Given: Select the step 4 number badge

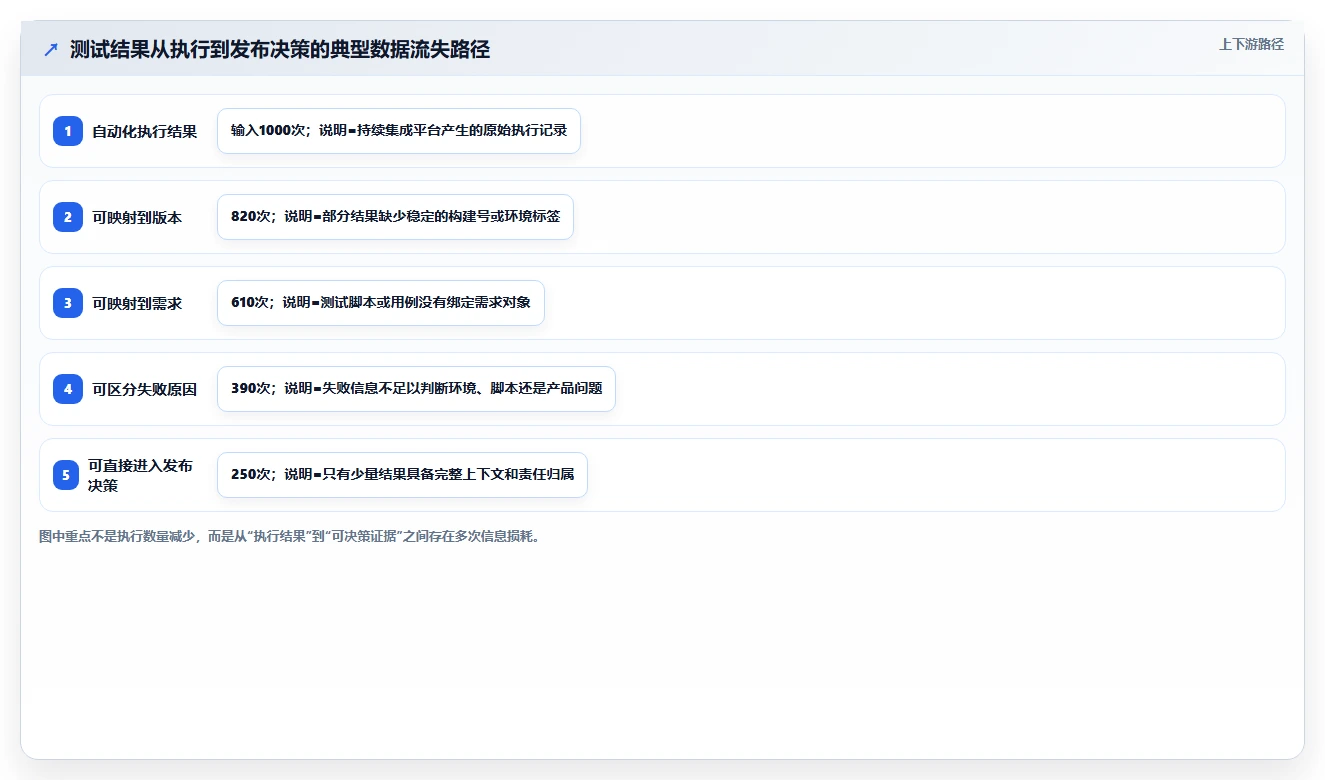Looking at the screenshot, I should pyautogui.click(x=68, y=389).
